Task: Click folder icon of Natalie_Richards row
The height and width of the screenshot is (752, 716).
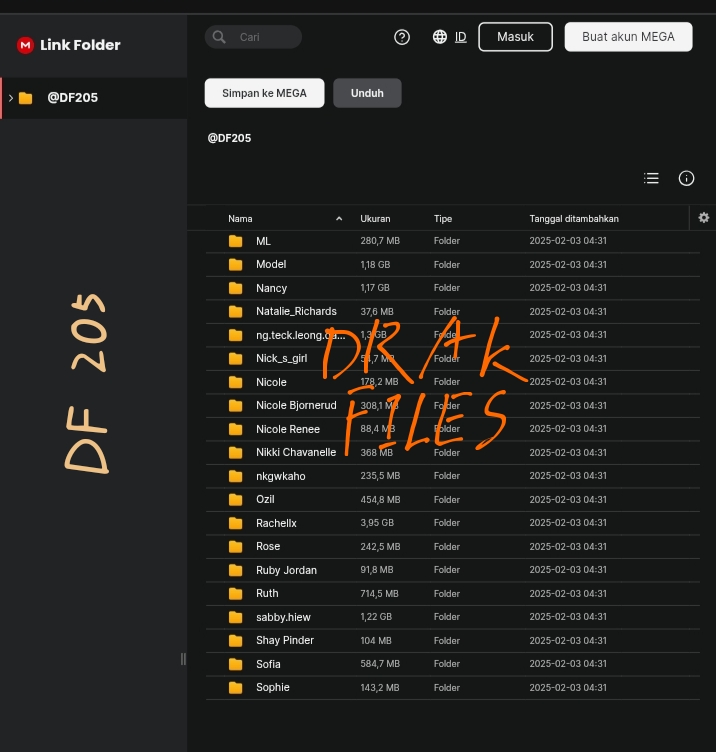Action: pos(235,312)
